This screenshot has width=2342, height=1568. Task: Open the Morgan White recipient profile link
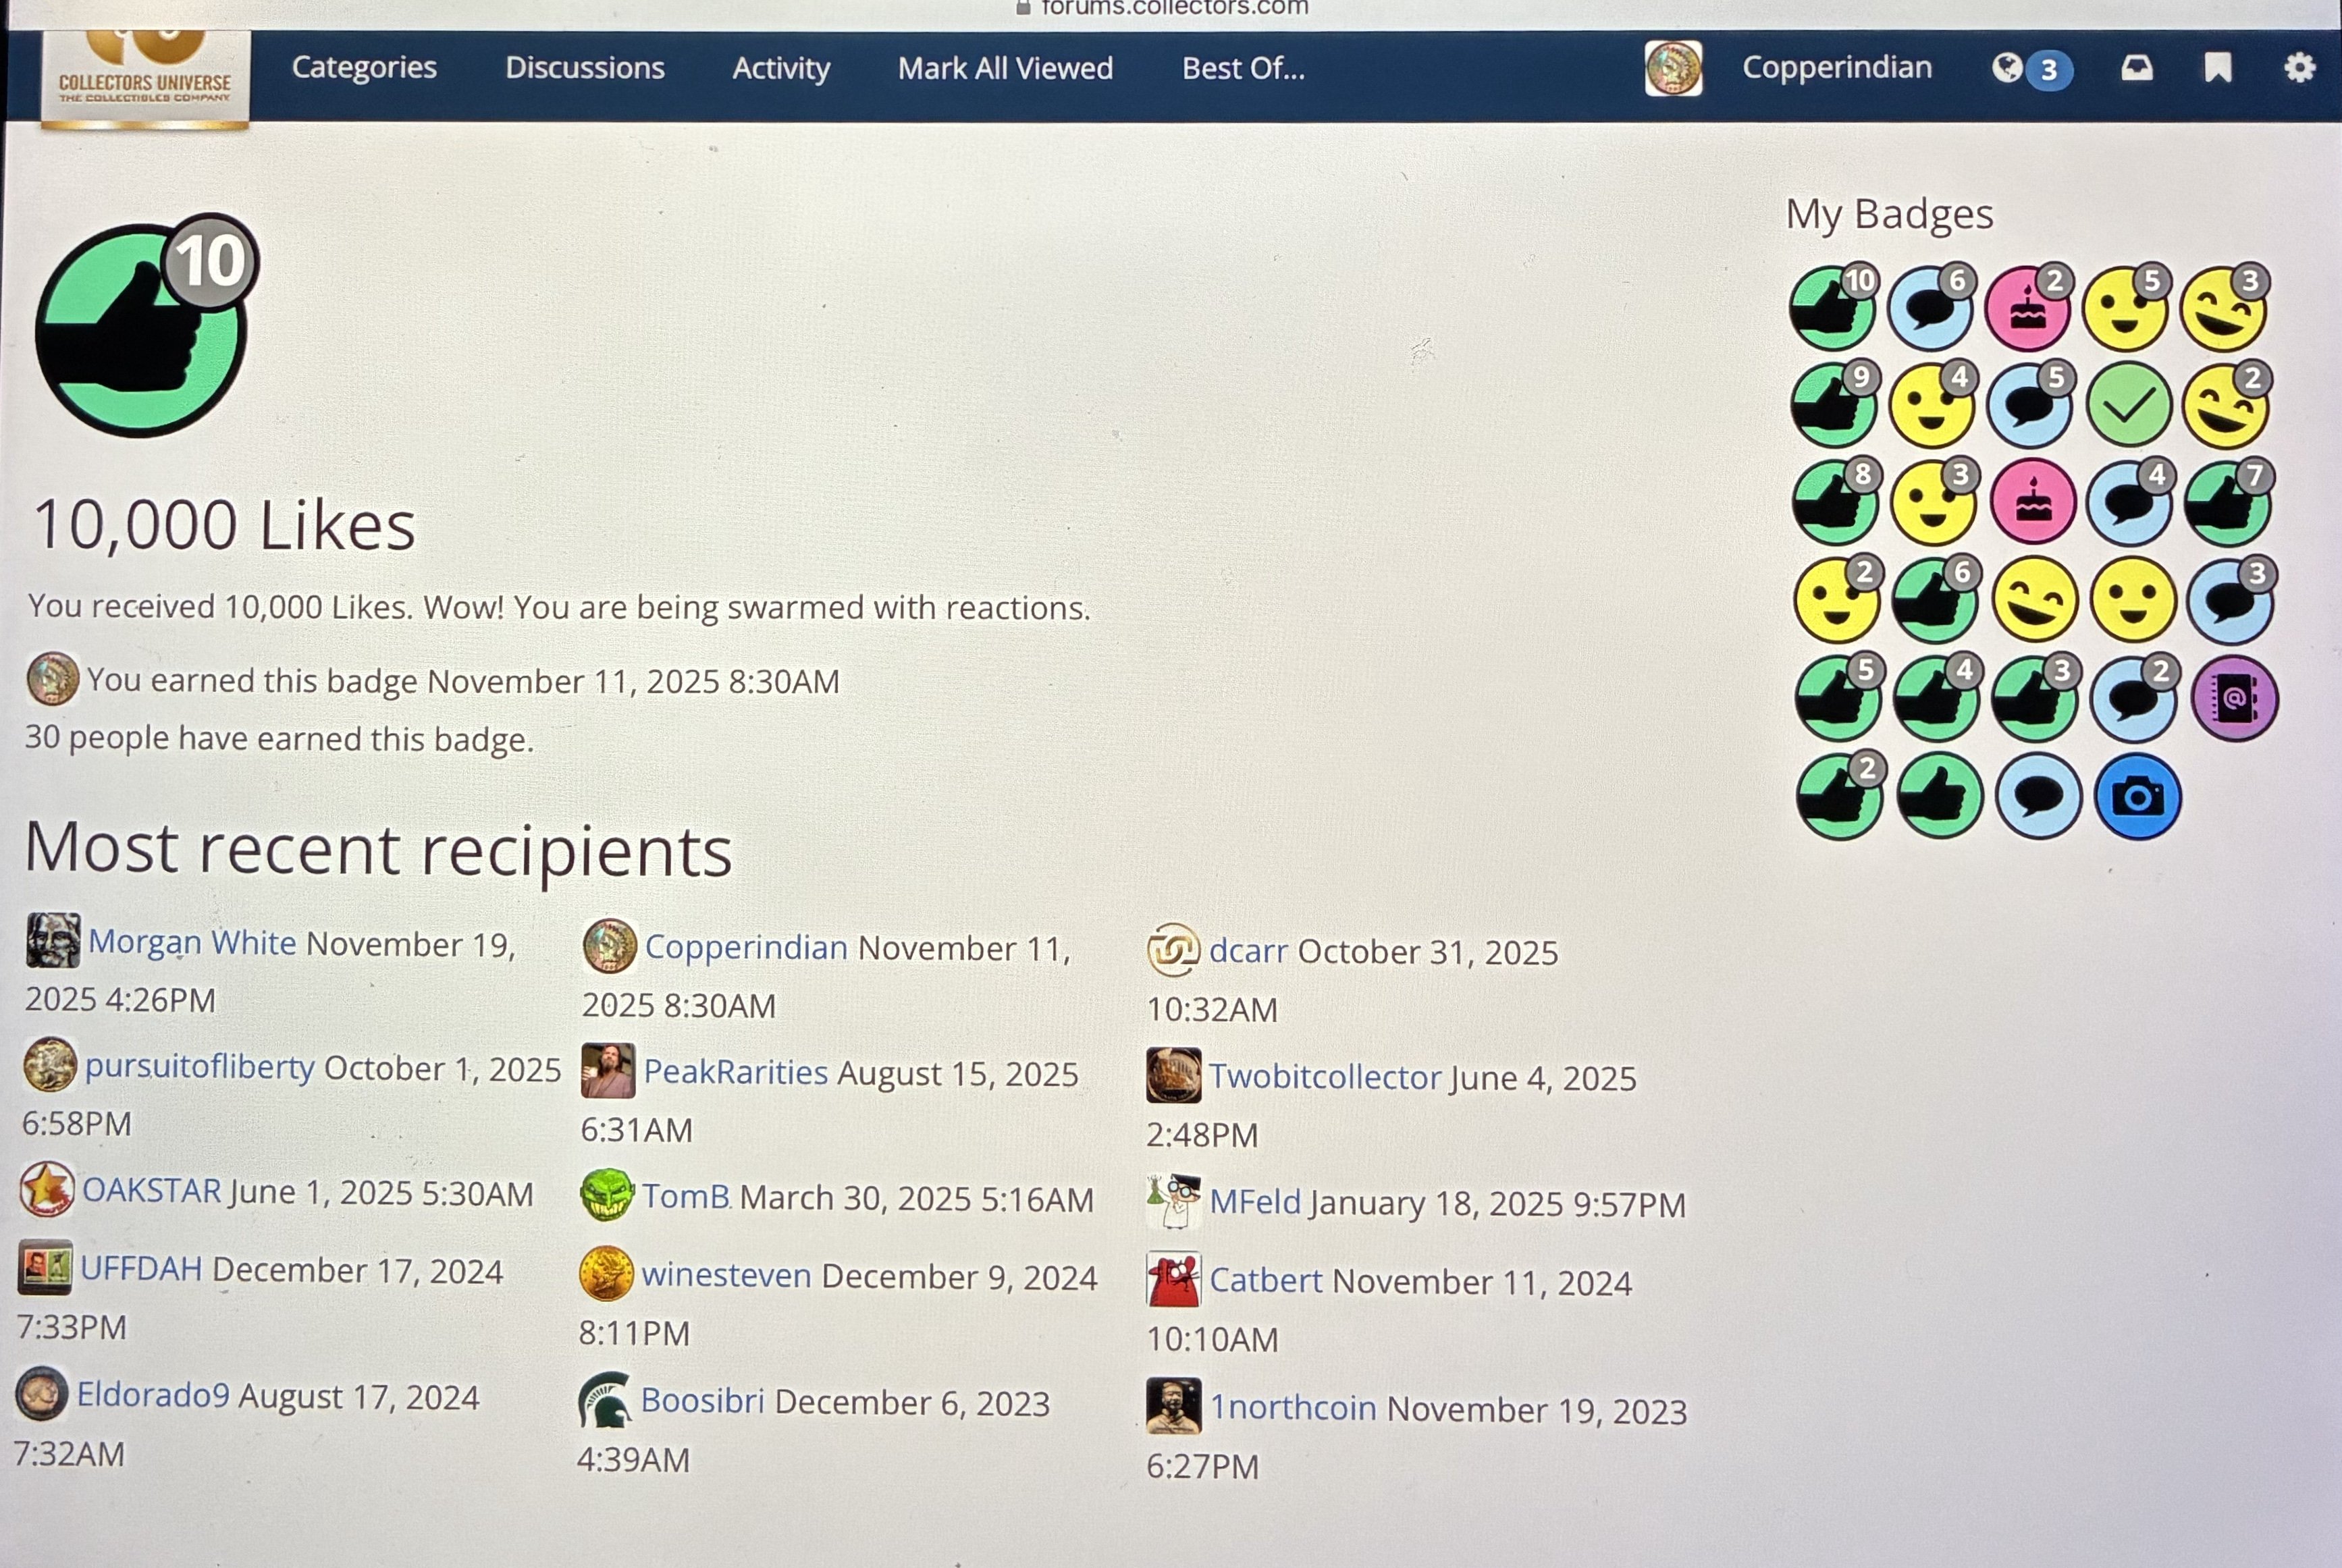pos(192,942)
